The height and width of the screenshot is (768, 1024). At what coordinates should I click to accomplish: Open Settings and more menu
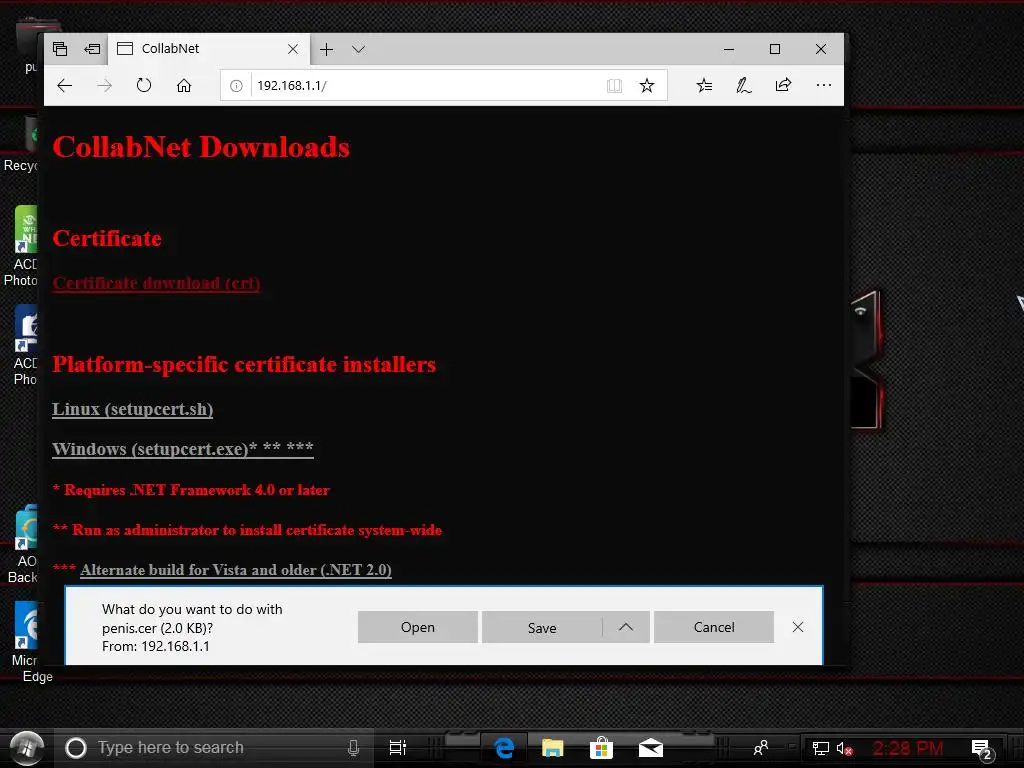point(824,85)
